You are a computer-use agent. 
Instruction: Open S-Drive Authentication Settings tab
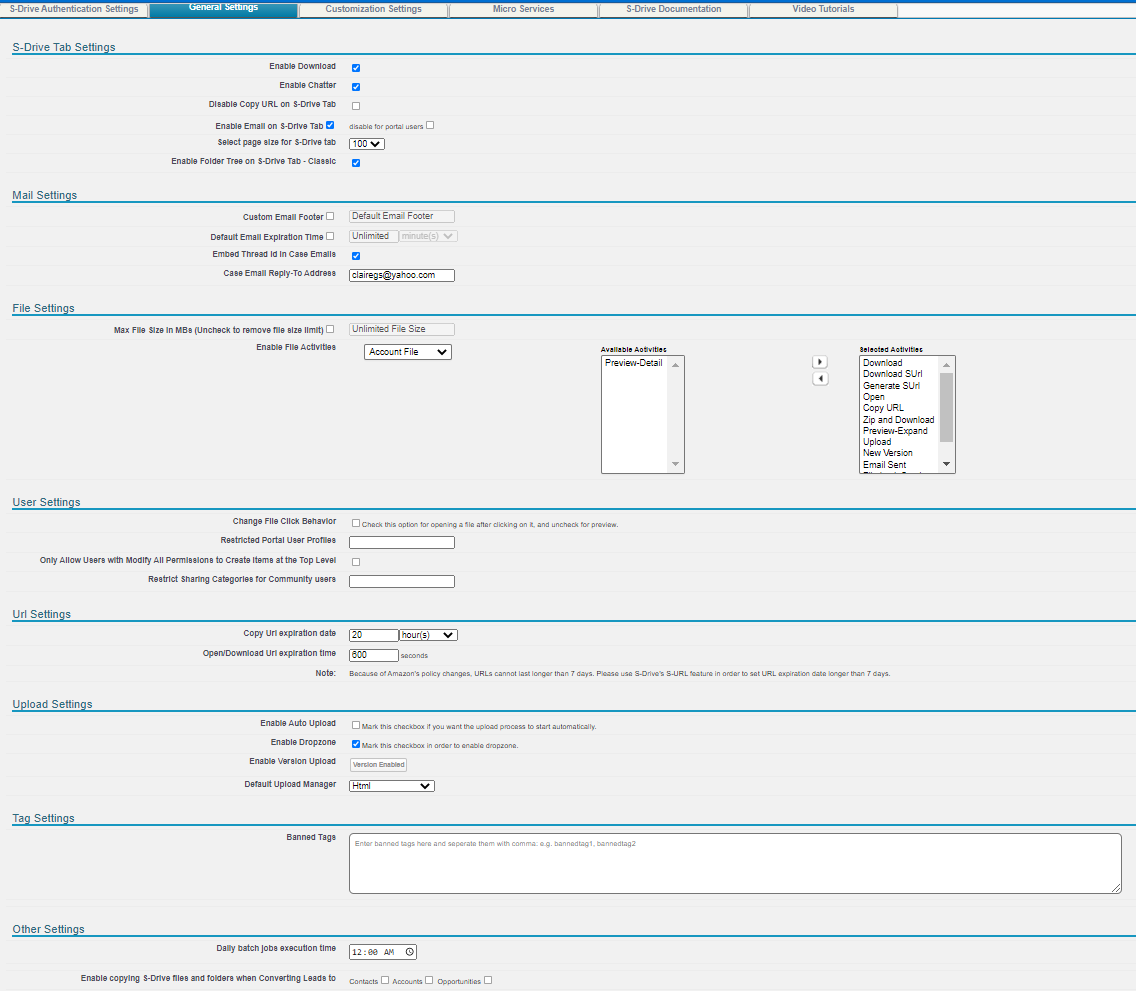[x=74, y=9]
